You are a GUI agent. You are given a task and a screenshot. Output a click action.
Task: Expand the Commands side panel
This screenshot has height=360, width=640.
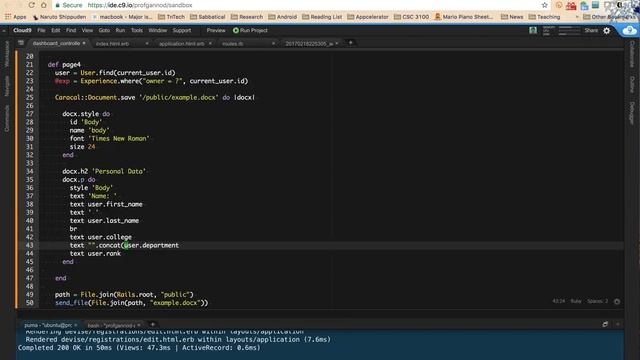(x=7, y=119)
